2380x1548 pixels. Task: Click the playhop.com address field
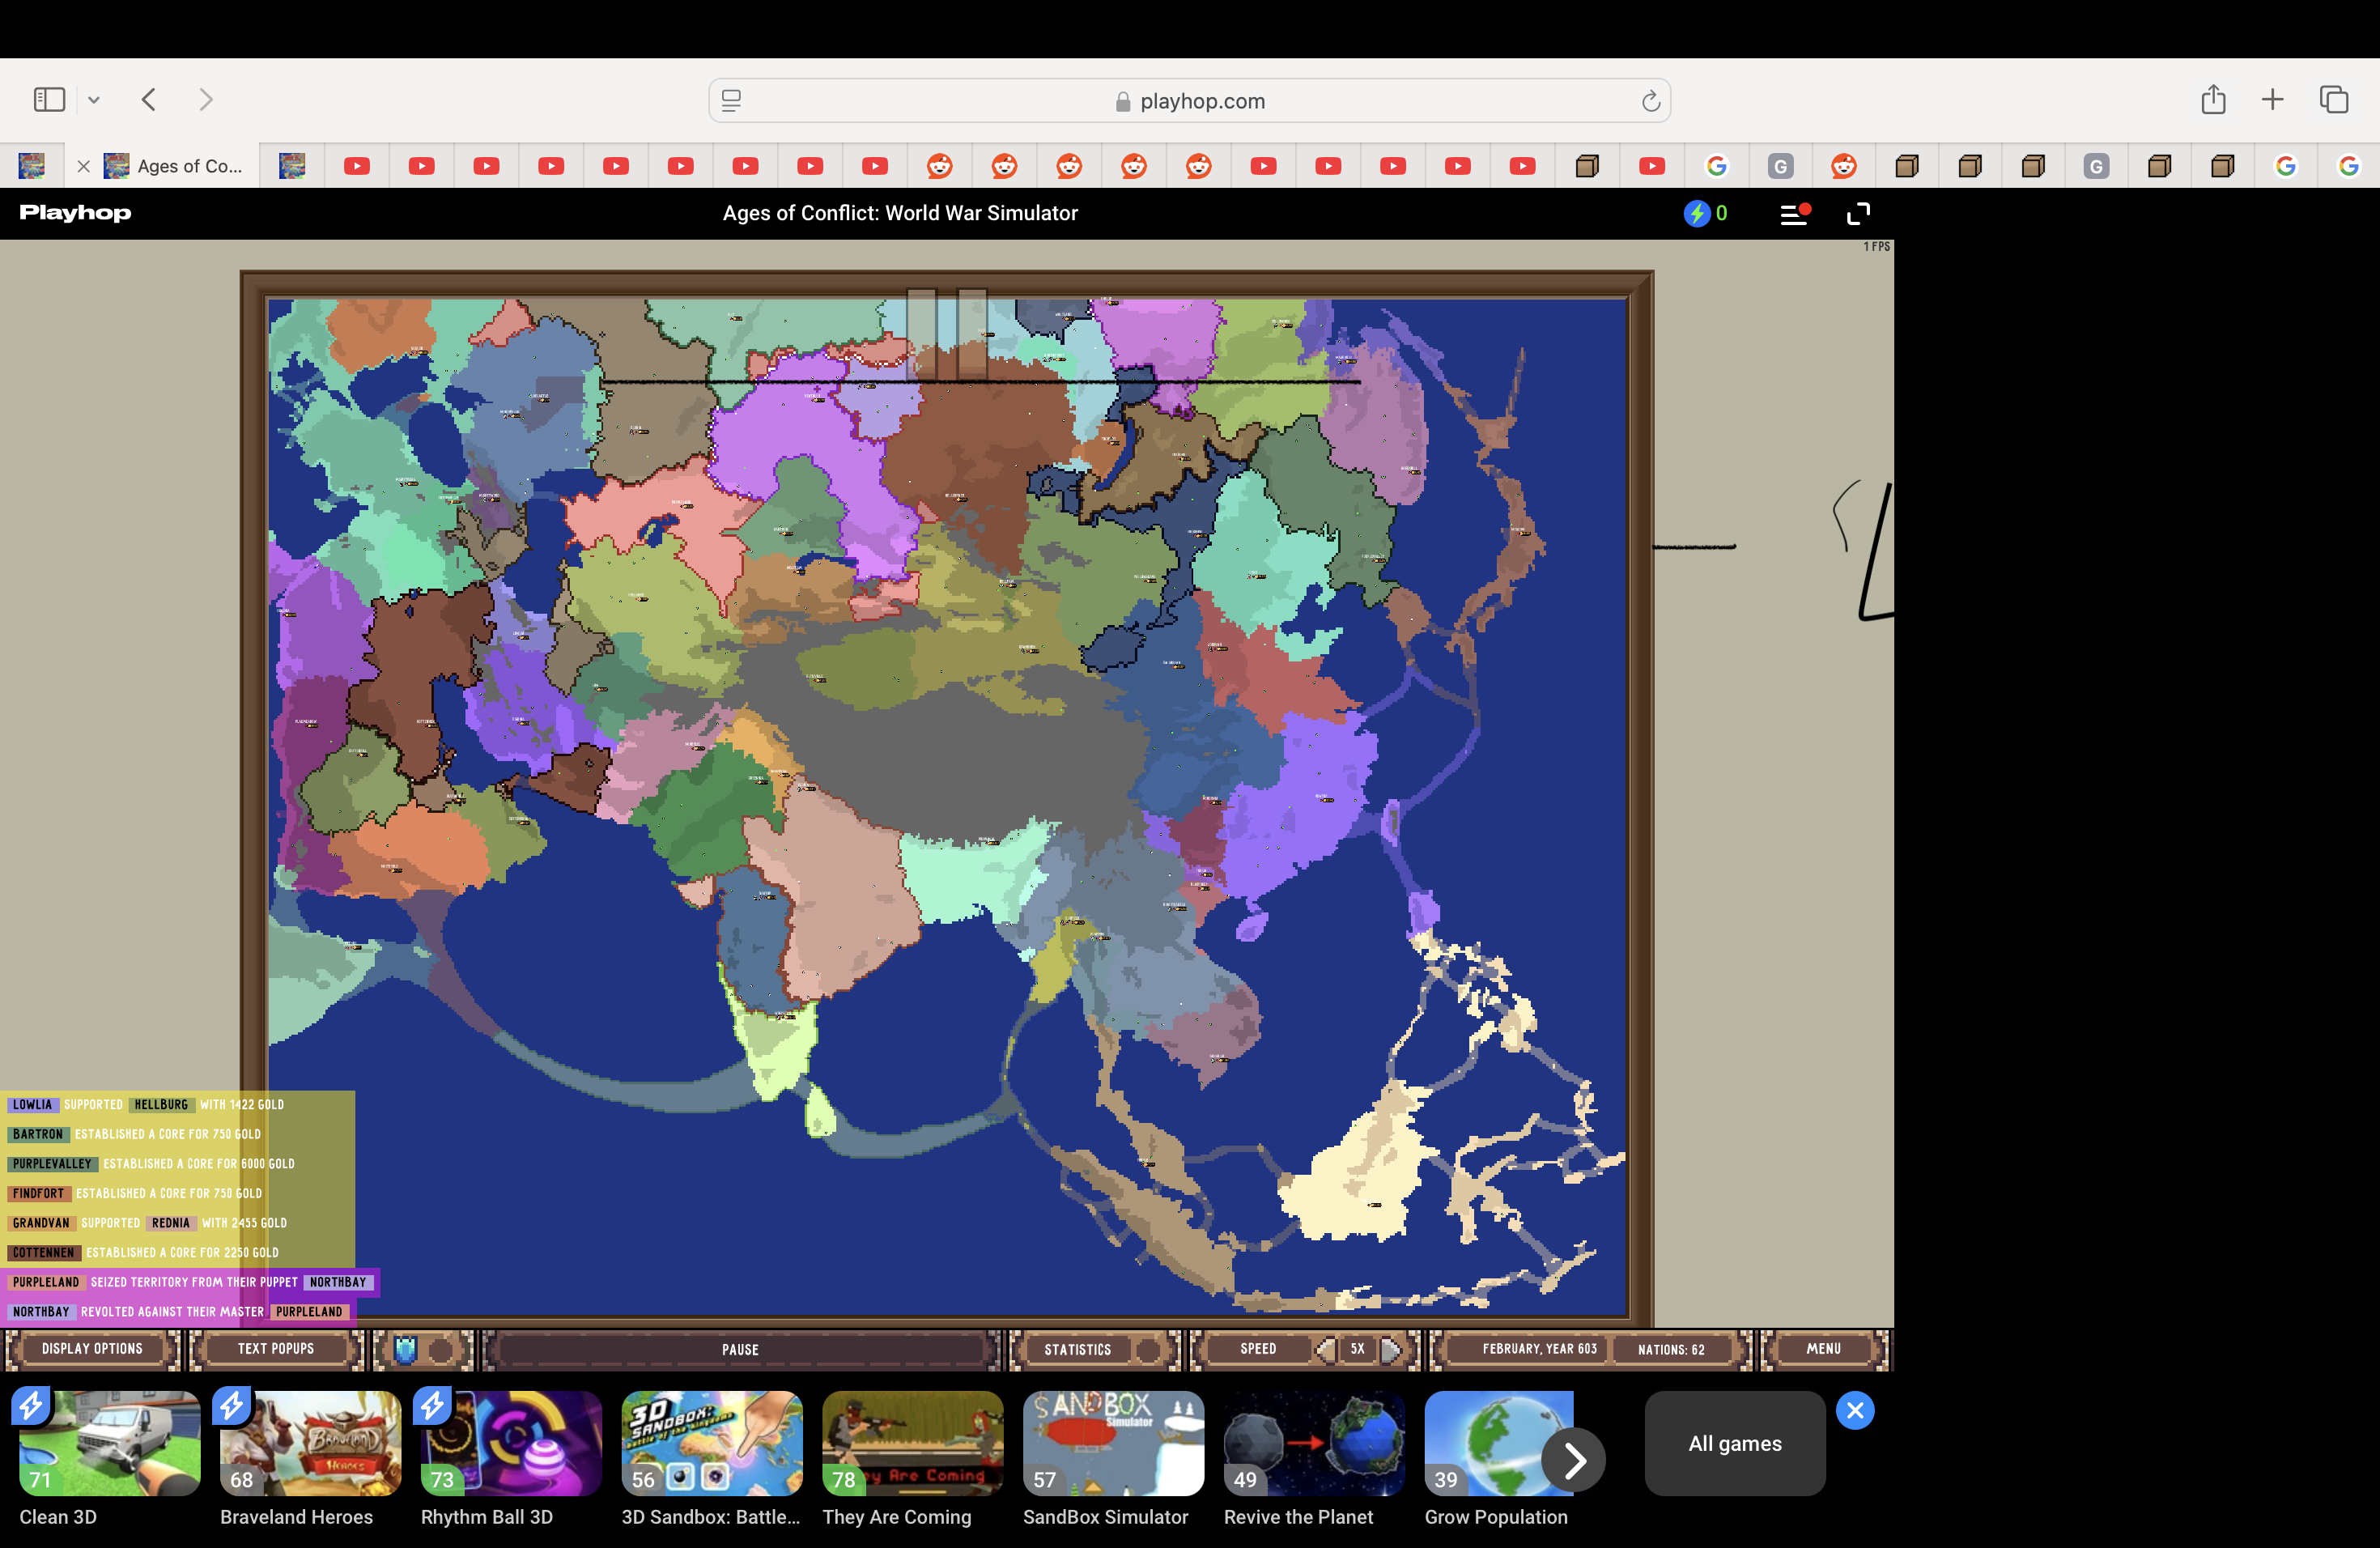[x=1189, y=100]
